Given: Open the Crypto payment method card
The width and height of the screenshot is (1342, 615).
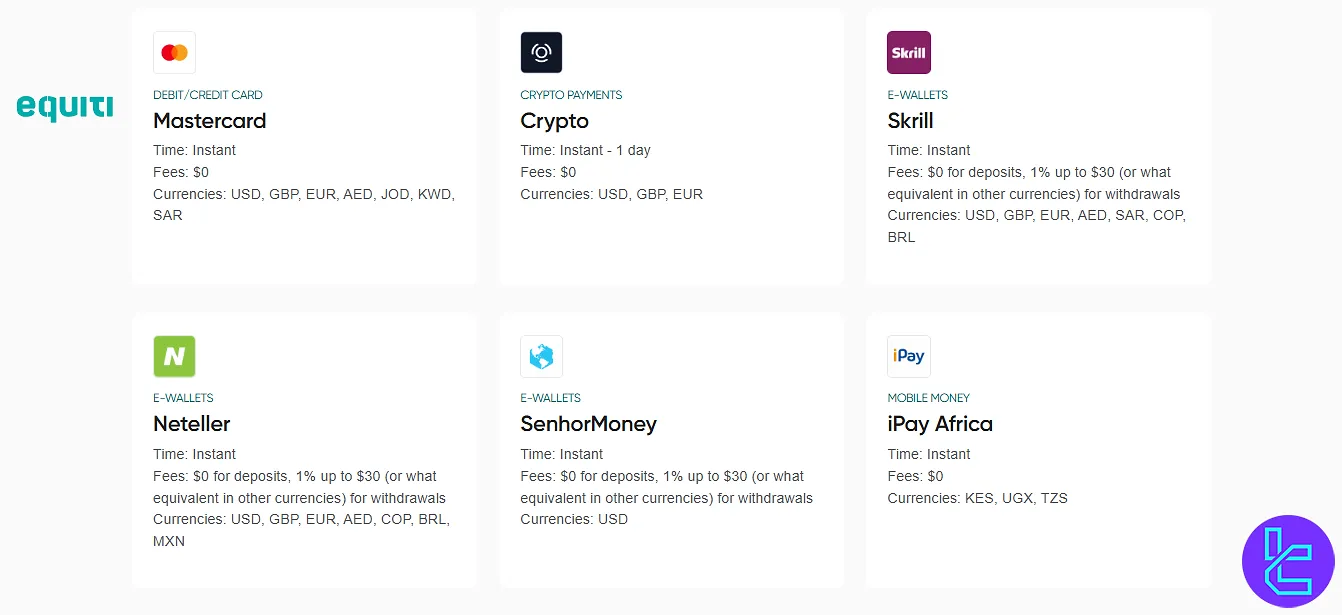Looking at the screenshot, I should tap(671, 145).
